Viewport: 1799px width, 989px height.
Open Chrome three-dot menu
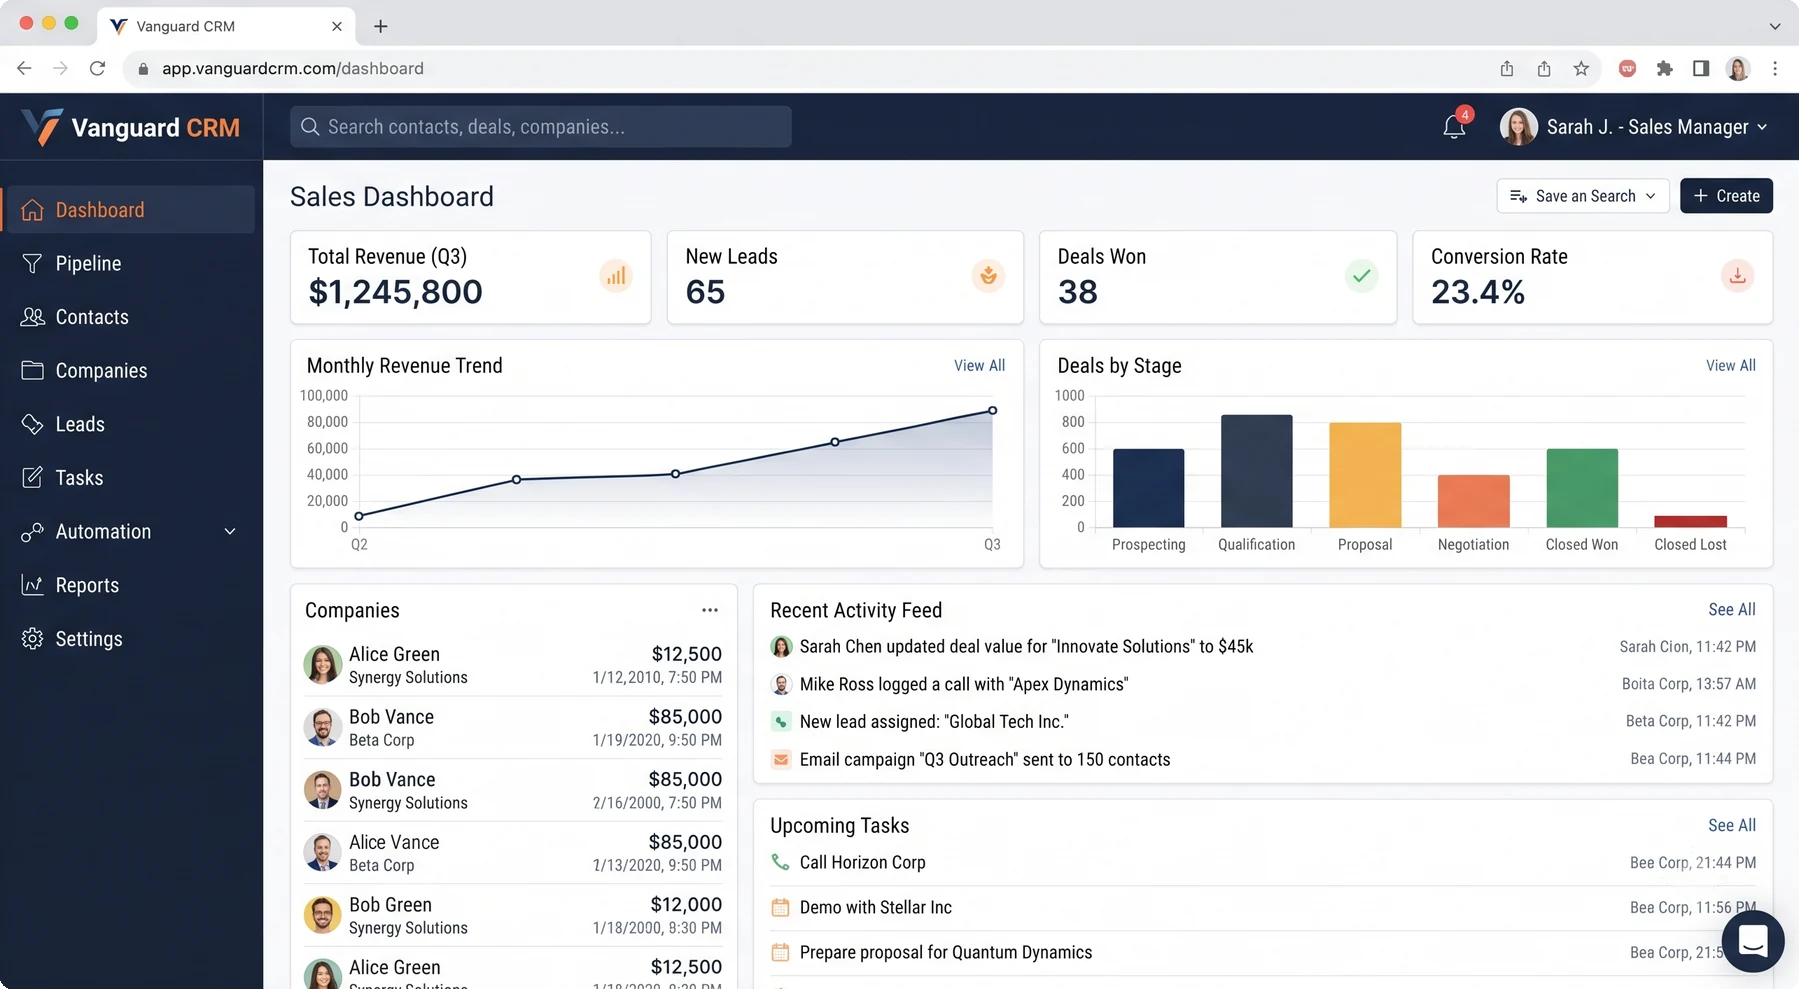tap(1775, 68)
